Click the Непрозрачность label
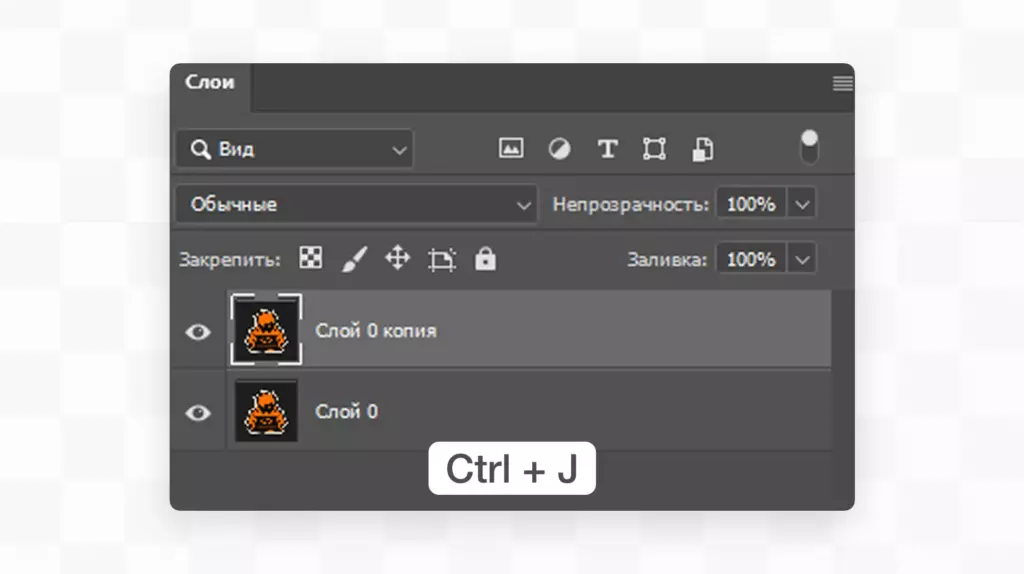This screenshot has width=1024, height=574. [630, 205]
